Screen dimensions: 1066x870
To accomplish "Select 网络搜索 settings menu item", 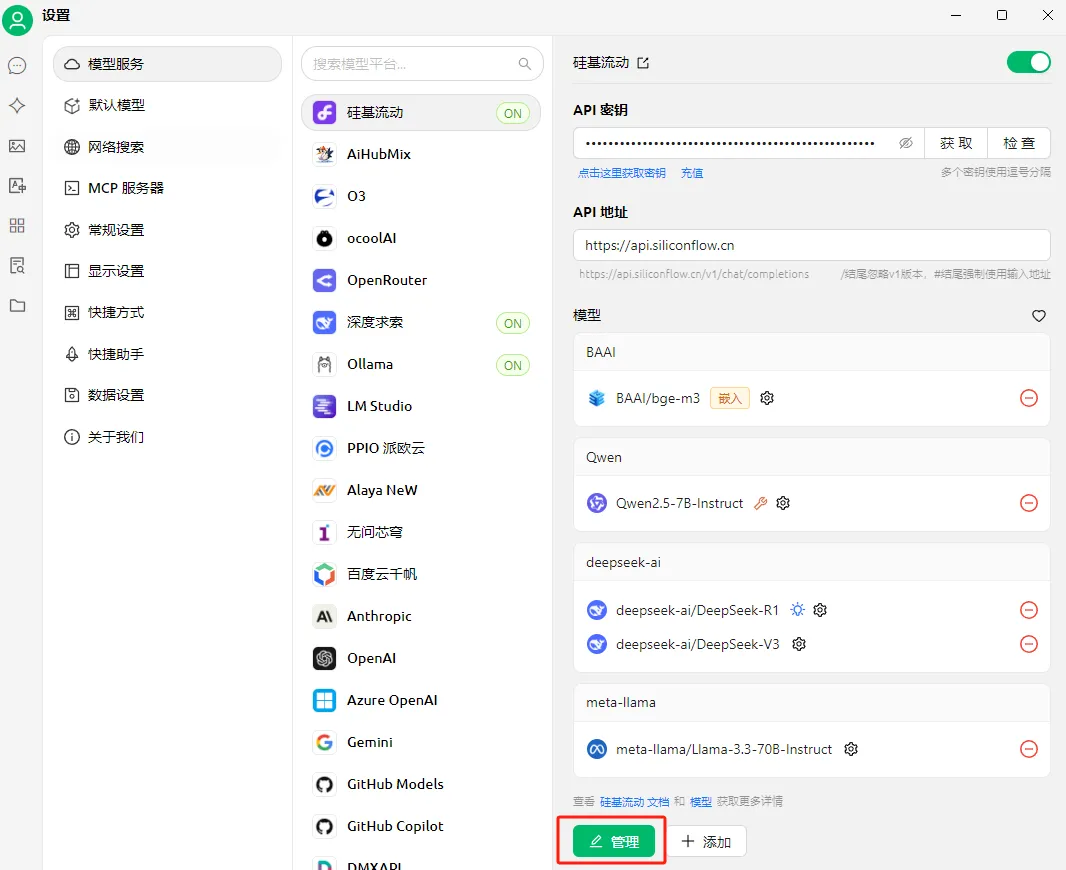I will click(167, 147).
